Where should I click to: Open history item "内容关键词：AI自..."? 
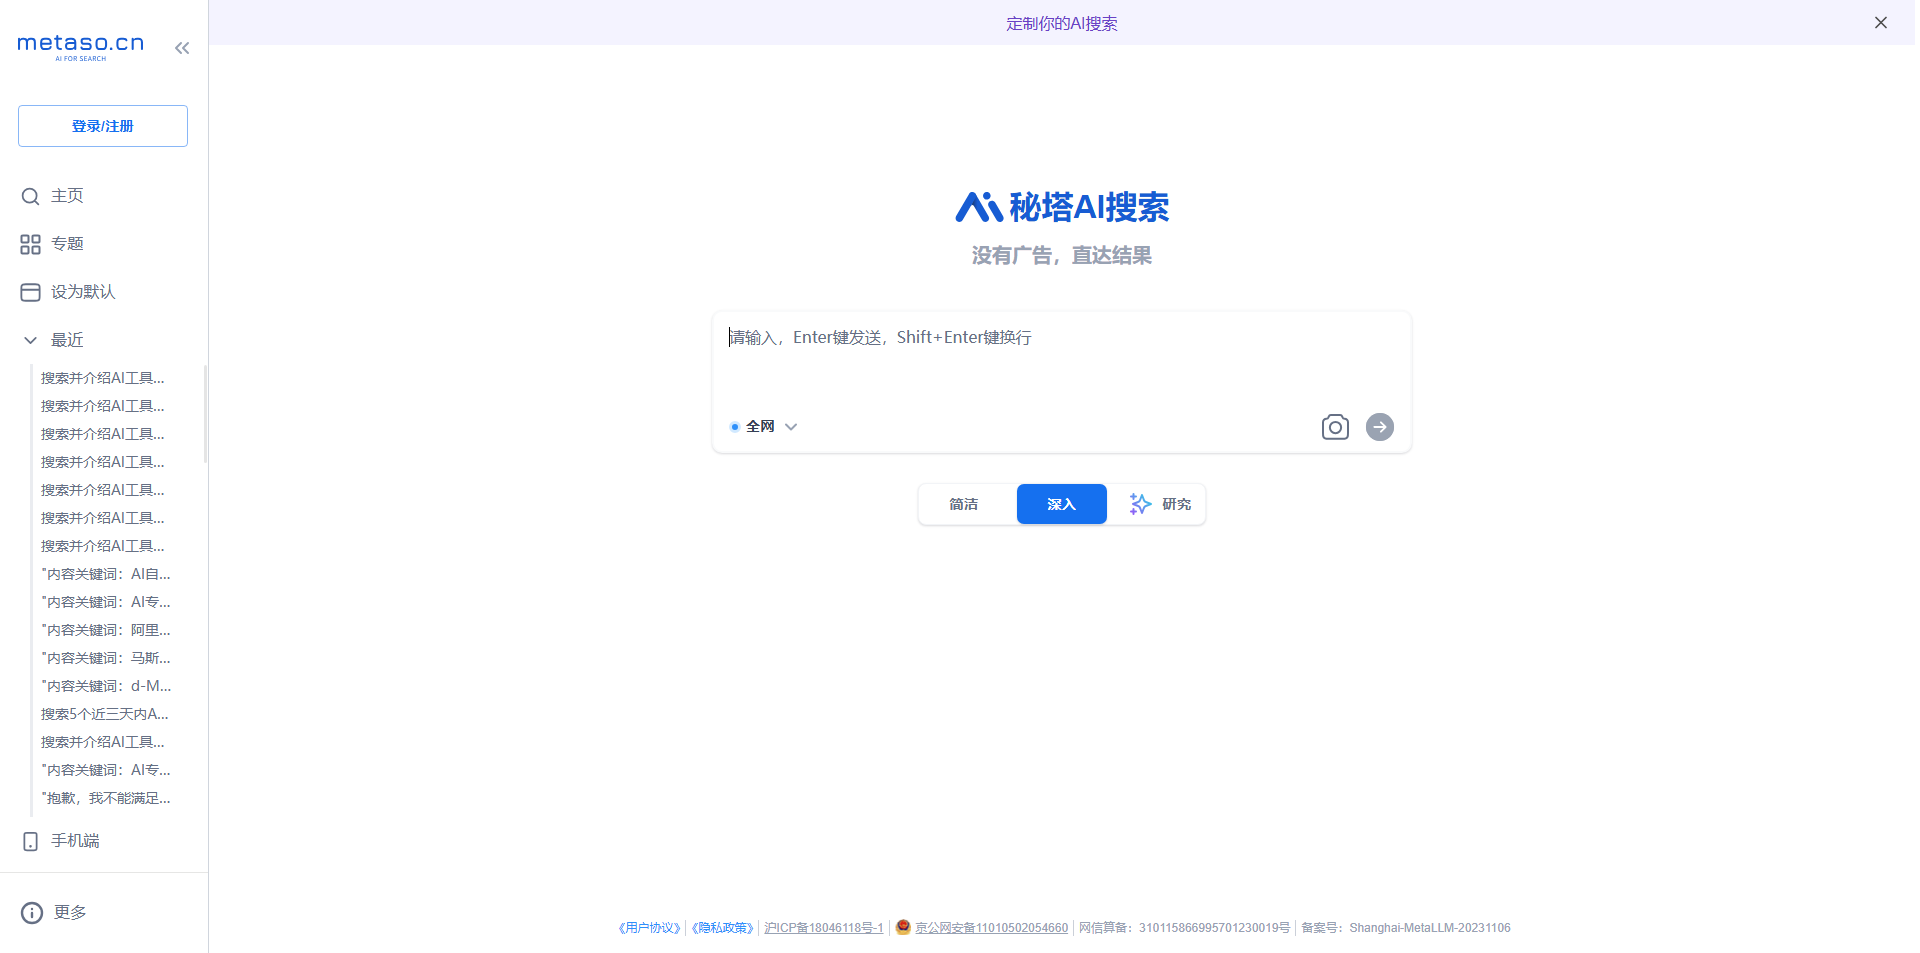pos(106,574)
